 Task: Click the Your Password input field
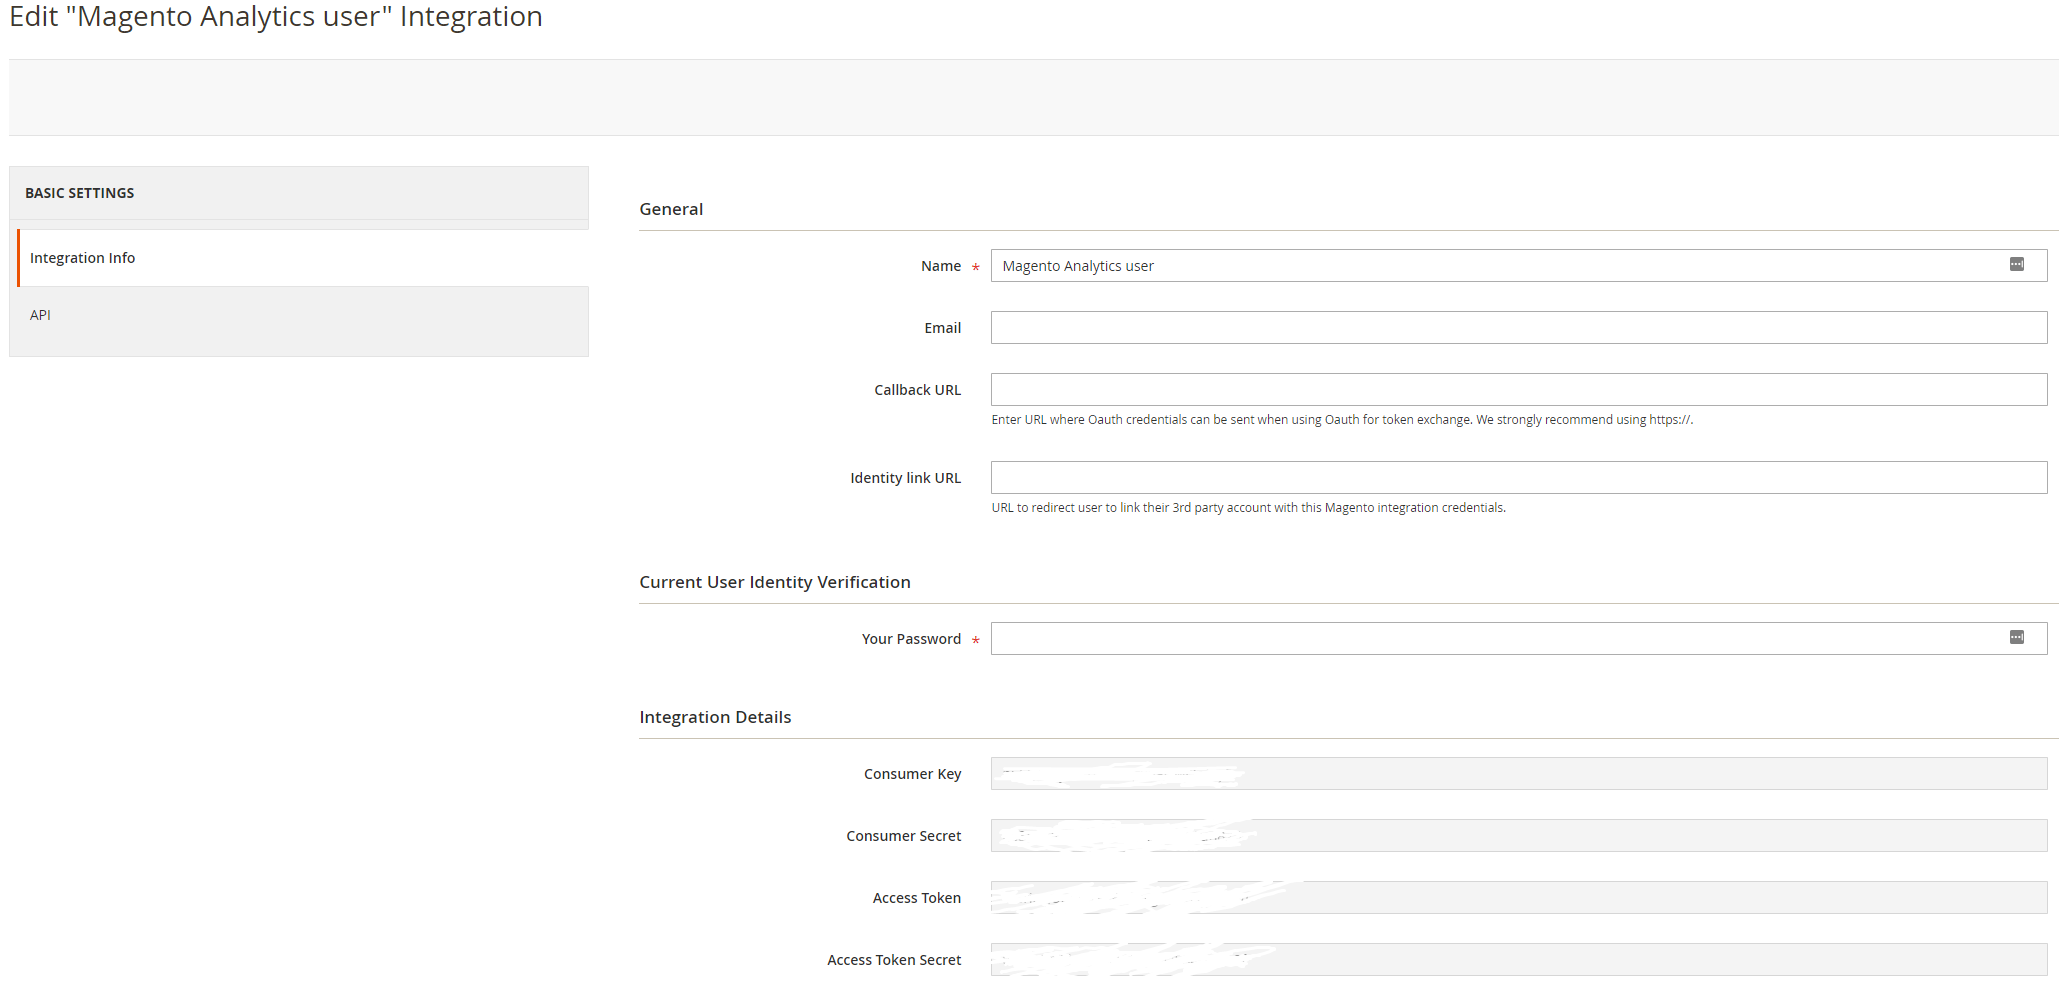[1400, 638]
